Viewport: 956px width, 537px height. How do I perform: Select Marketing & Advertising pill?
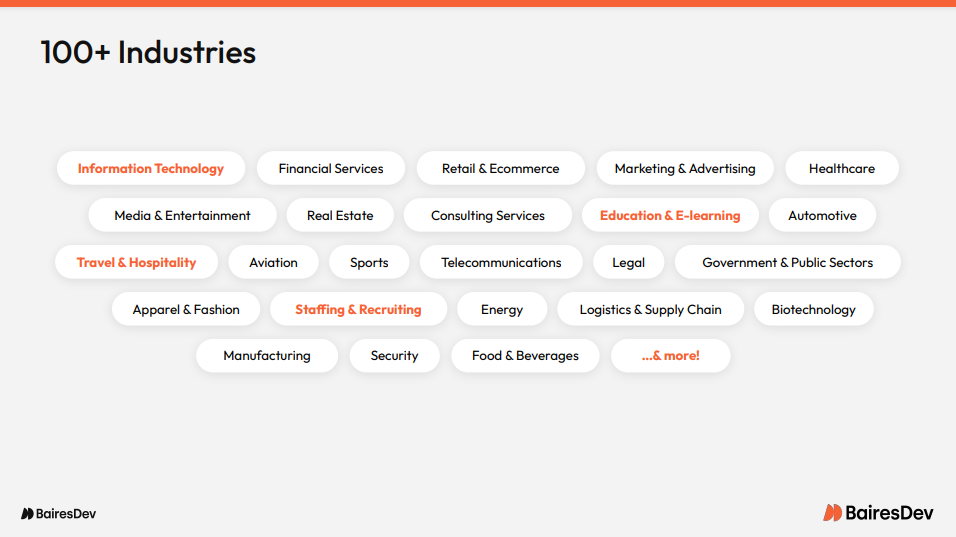[685, 168]
